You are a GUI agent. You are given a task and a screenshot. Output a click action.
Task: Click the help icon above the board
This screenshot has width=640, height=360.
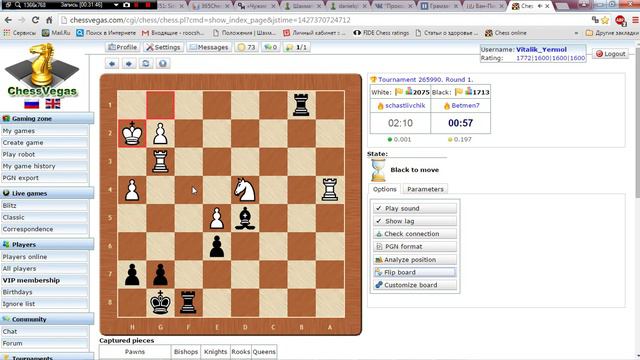point(163,64)
